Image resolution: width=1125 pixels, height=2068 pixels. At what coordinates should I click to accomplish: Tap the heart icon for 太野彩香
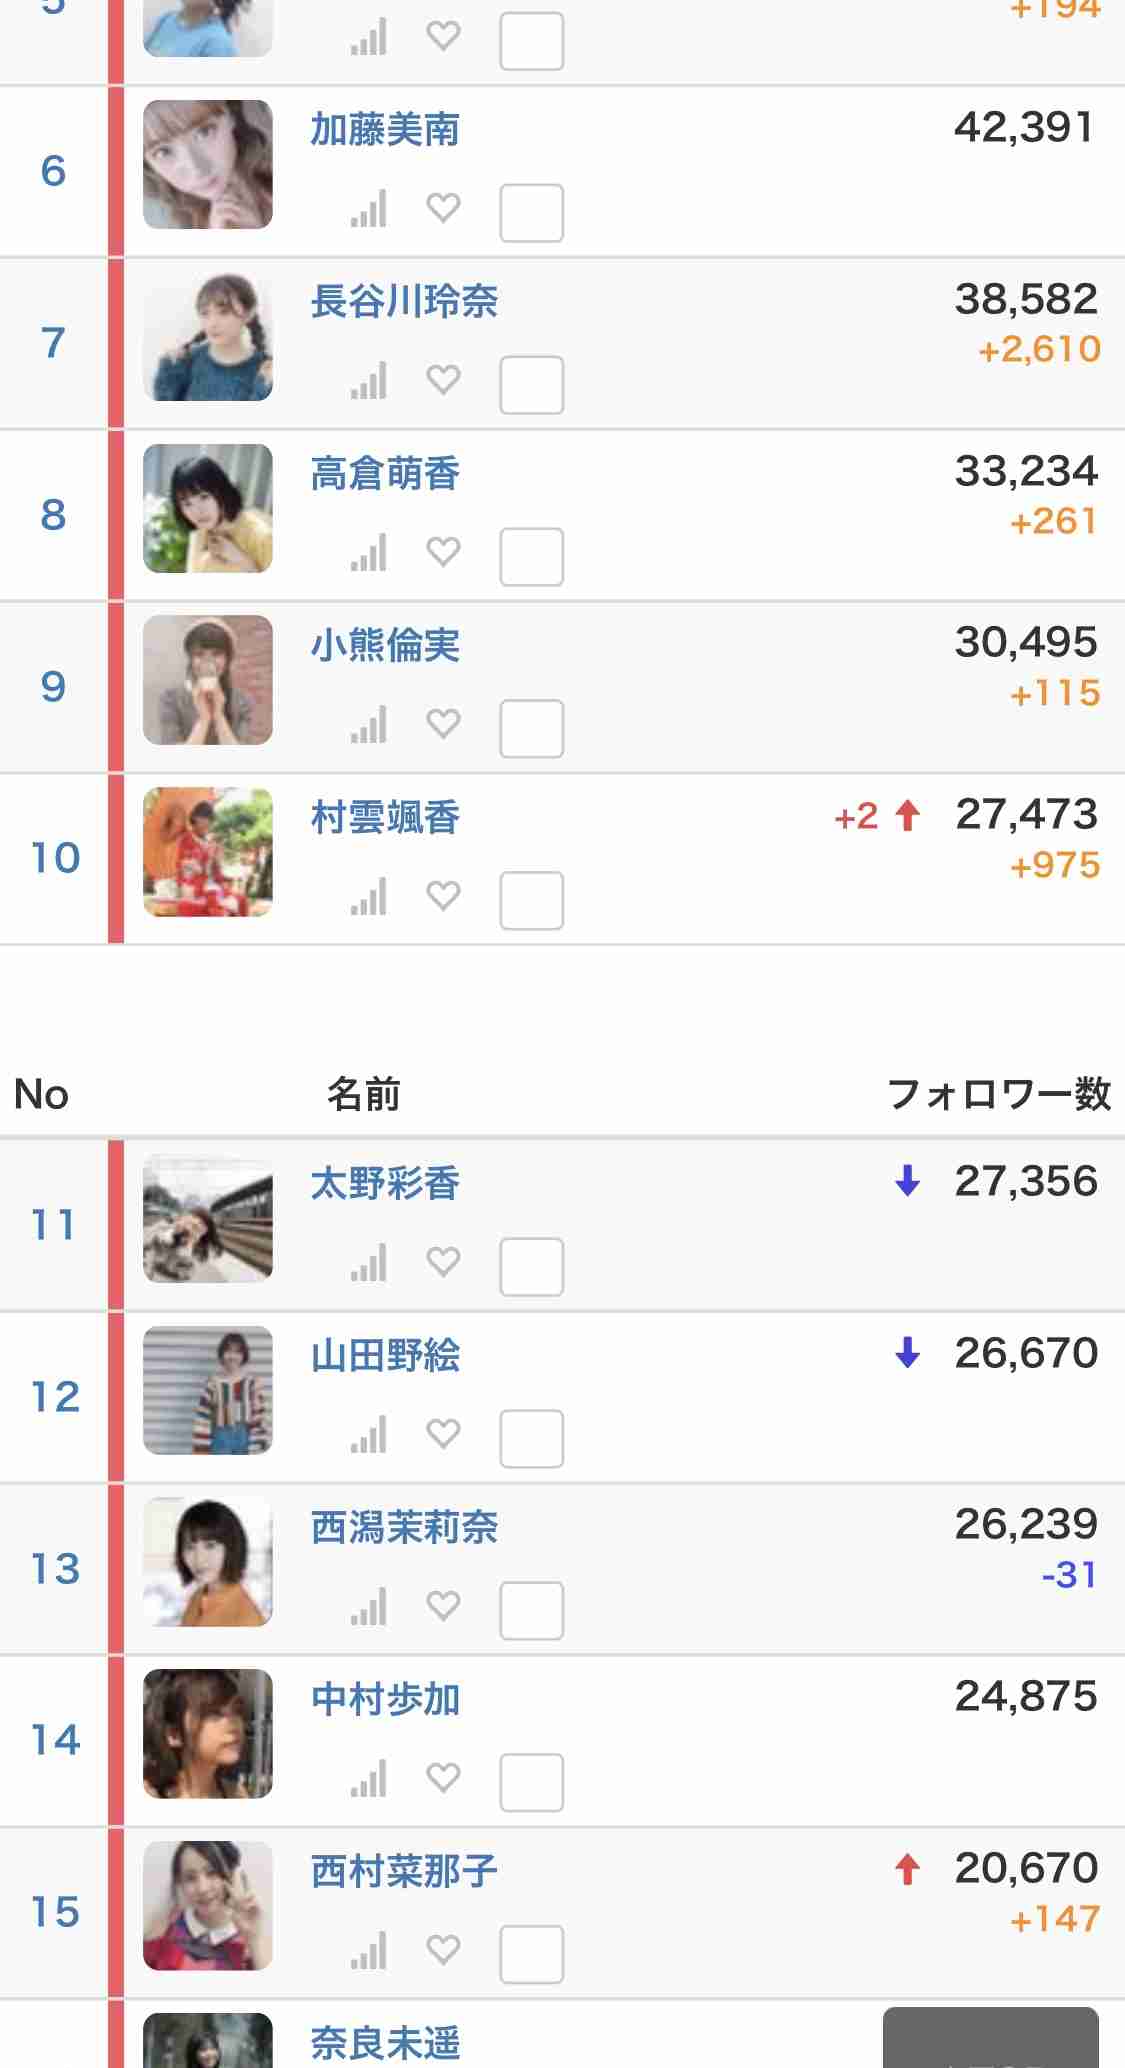[443, 1261]
